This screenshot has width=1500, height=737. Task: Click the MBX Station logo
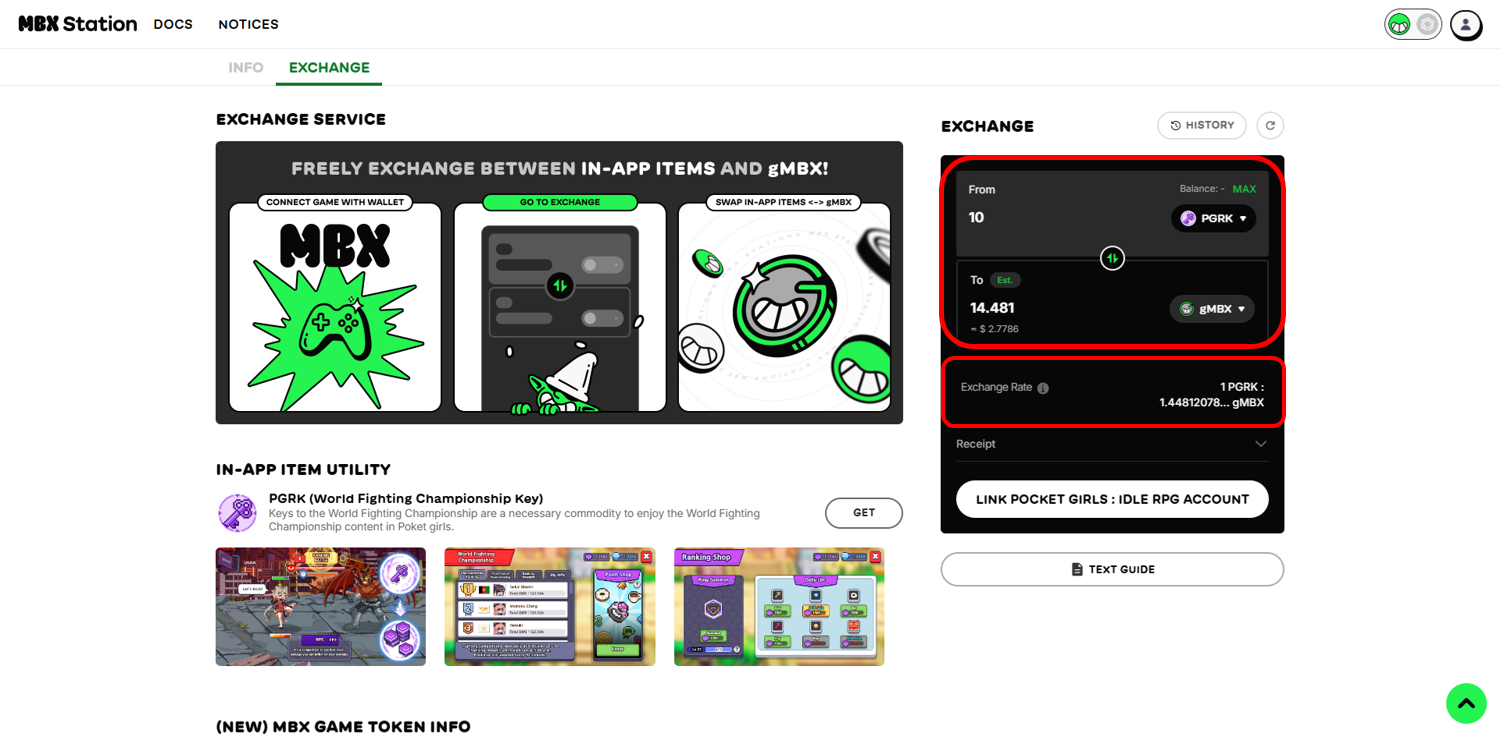[78, 24]
